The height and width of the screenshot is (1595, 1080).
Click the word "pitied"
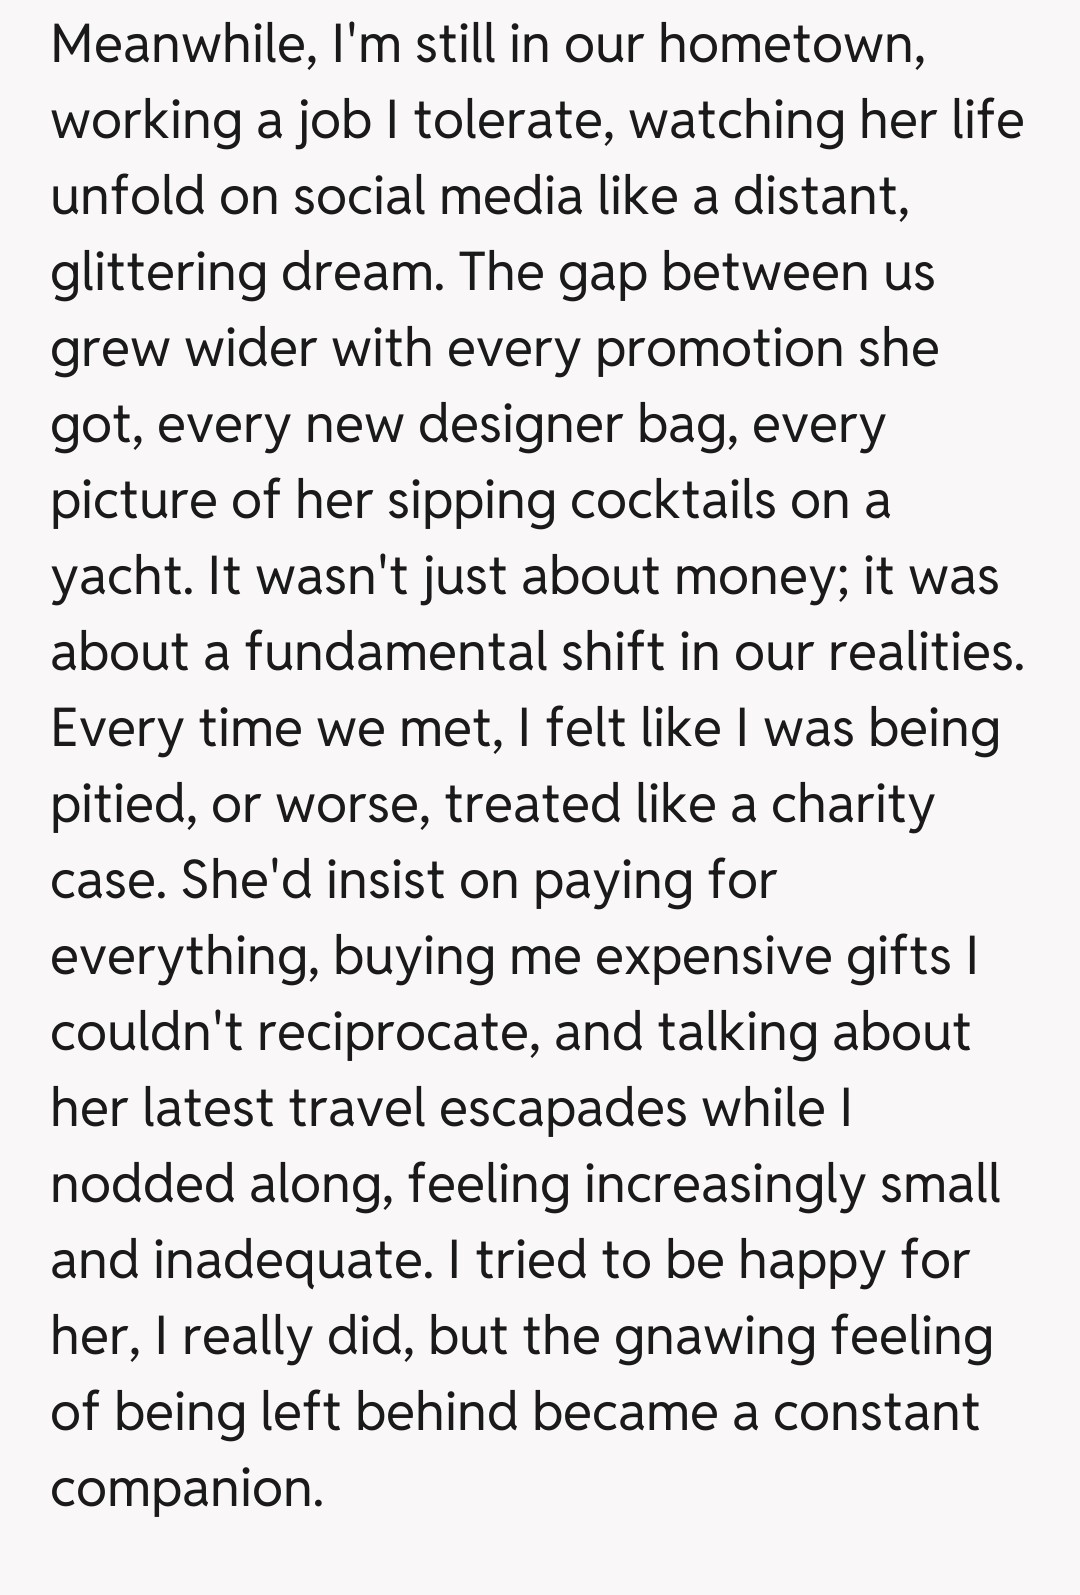pos(122,805)
